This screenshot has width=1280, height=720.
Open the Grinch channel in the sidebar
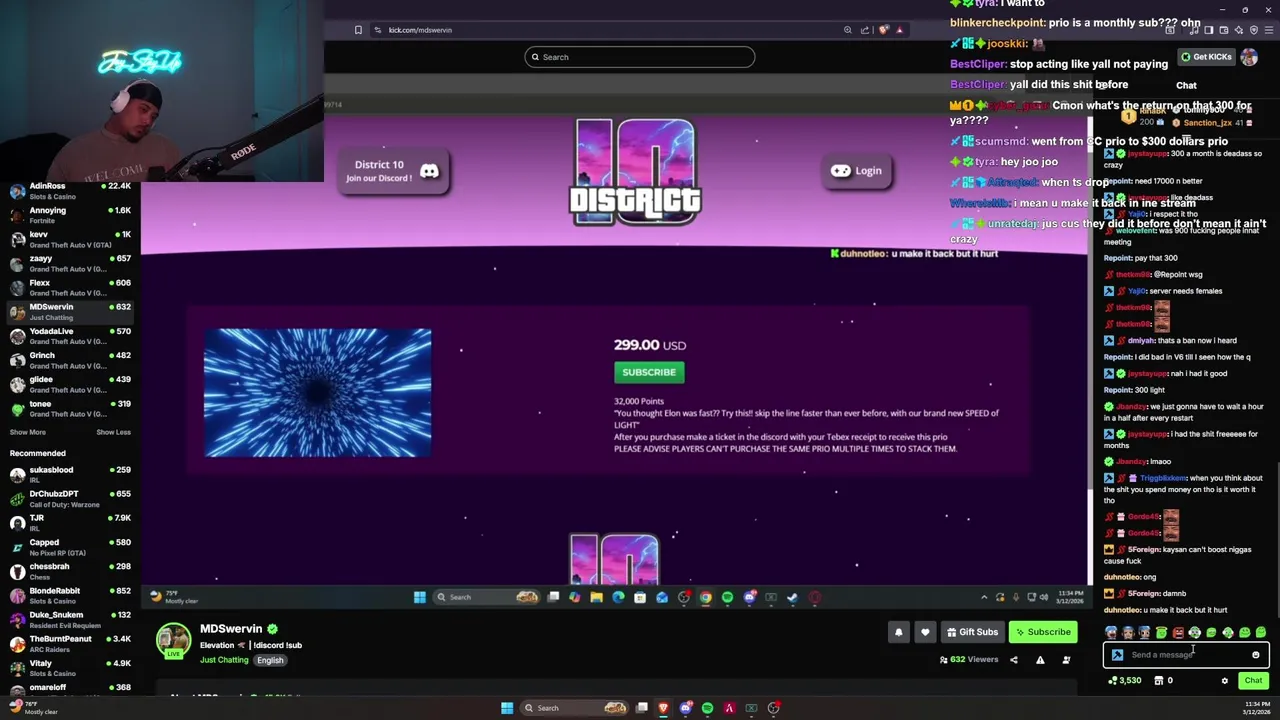tap(70, 360)
